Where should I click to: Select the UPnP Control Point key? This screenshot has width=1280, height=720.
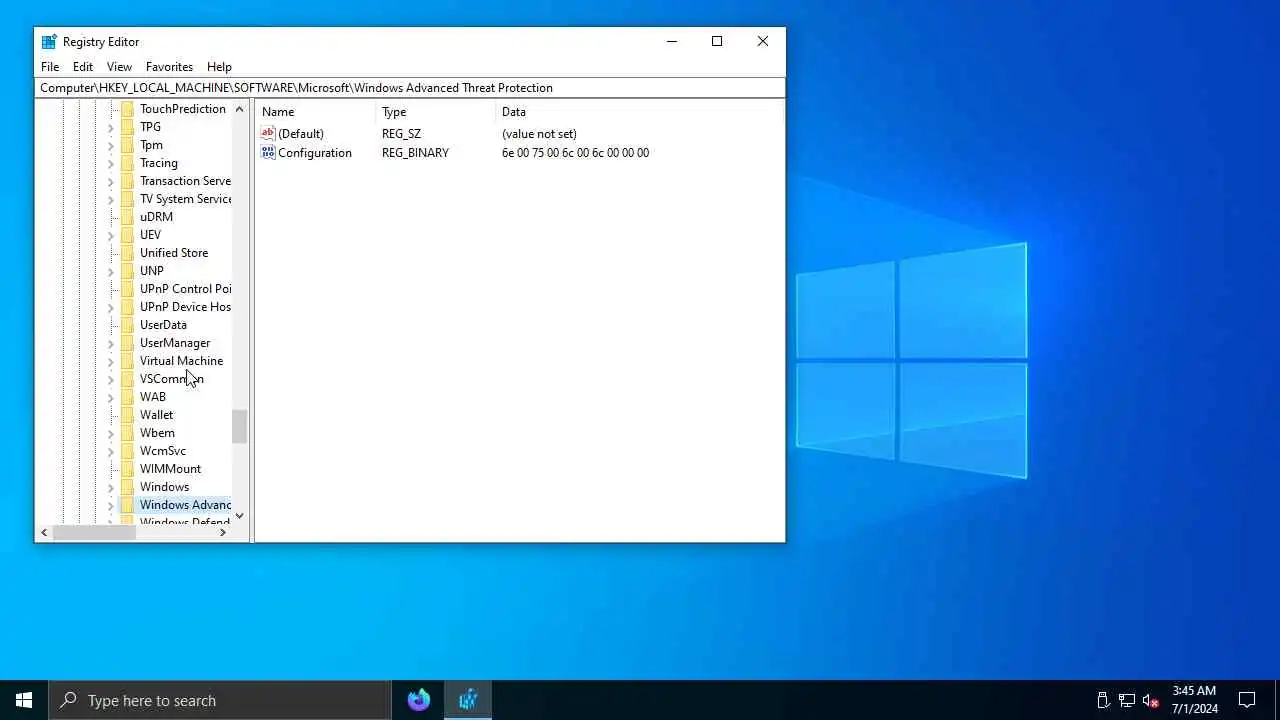pyautogui.click(x=185, y=289)
